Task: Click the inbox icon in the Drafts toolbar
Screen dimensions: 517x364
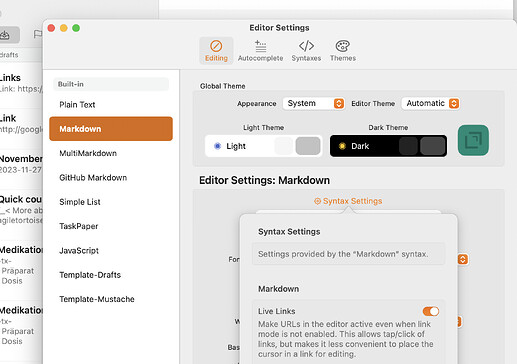Action: [5, 35]
